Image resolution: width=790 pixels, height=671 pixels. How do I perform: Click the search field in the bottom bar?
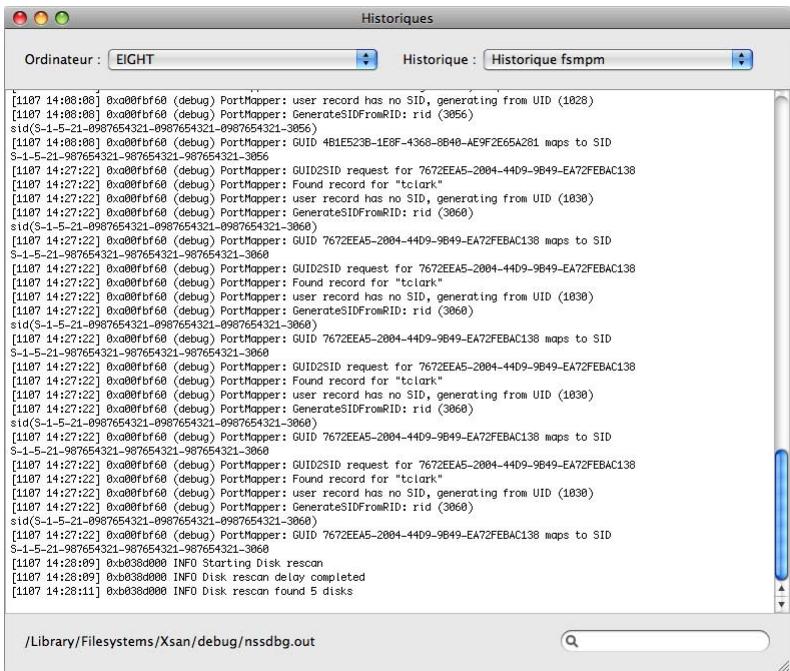[665, 641]
